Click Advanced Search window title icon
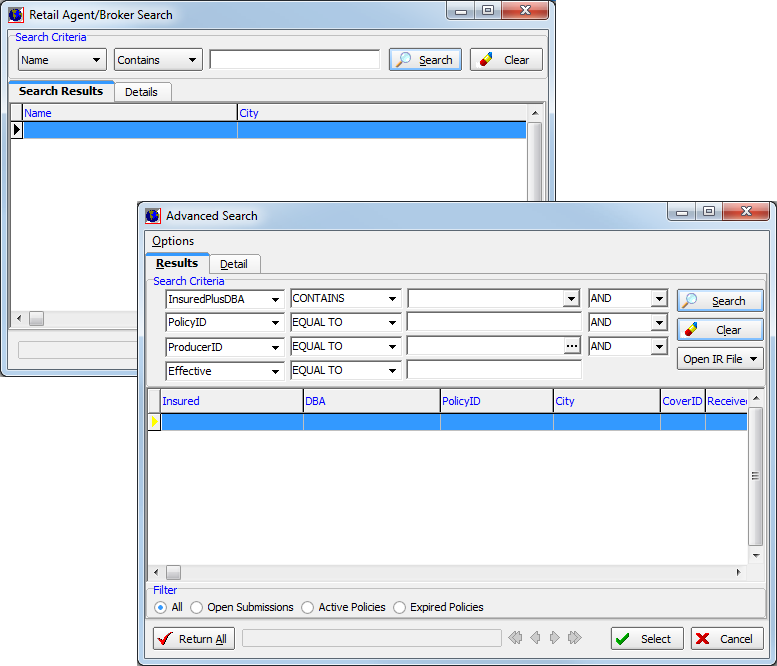 coord(153,215)
